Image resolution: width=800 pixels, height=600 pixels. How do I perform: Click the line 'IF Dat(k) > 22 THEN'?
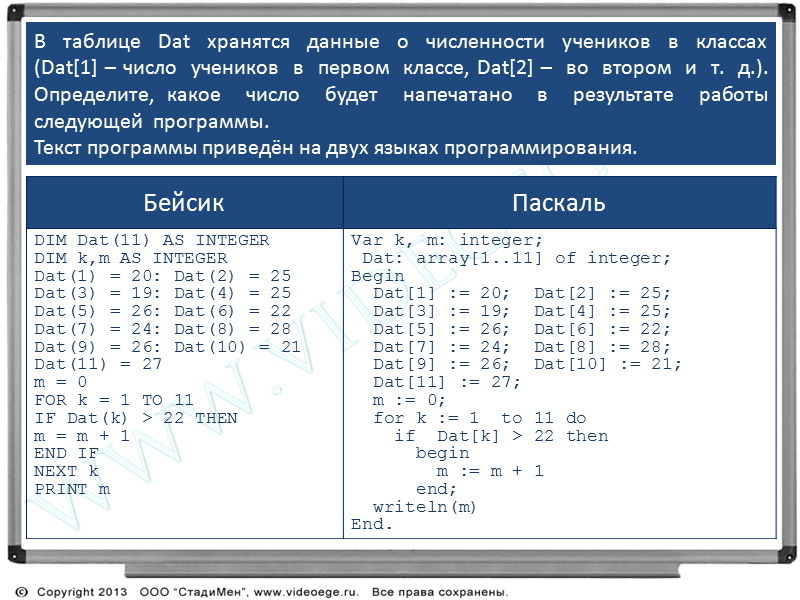coord(136,418)
